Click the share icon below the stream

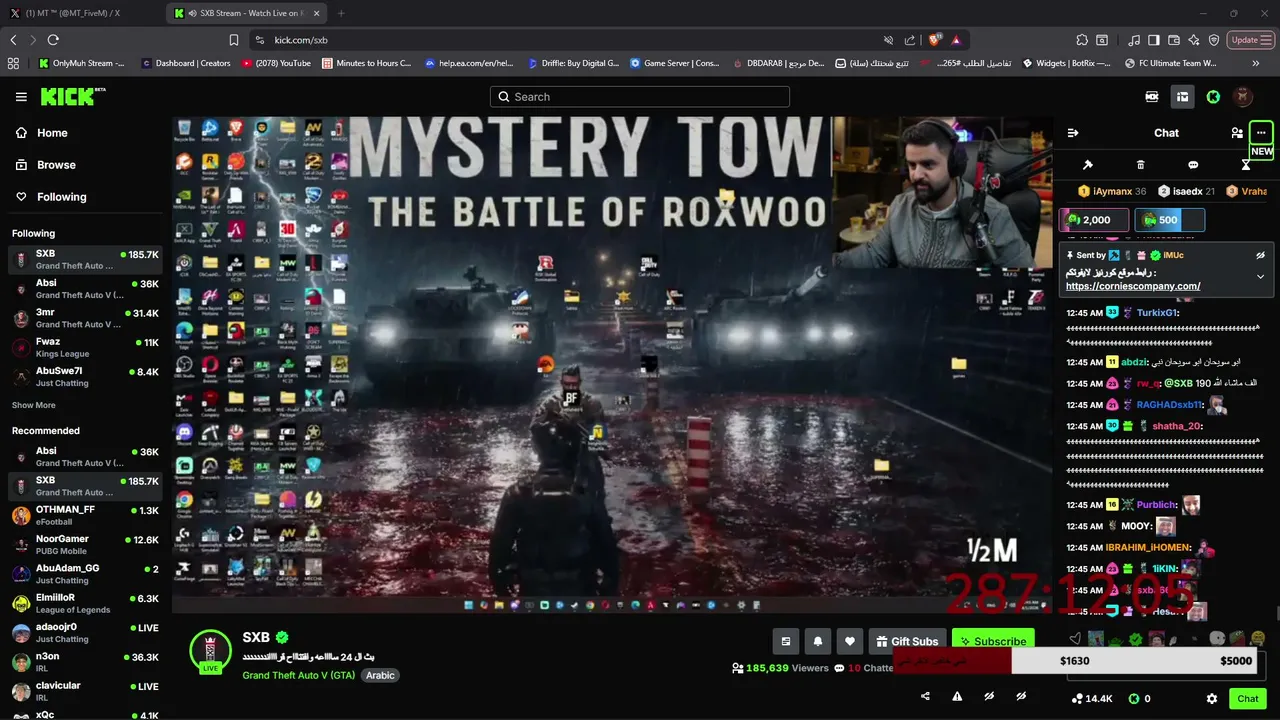925,697
